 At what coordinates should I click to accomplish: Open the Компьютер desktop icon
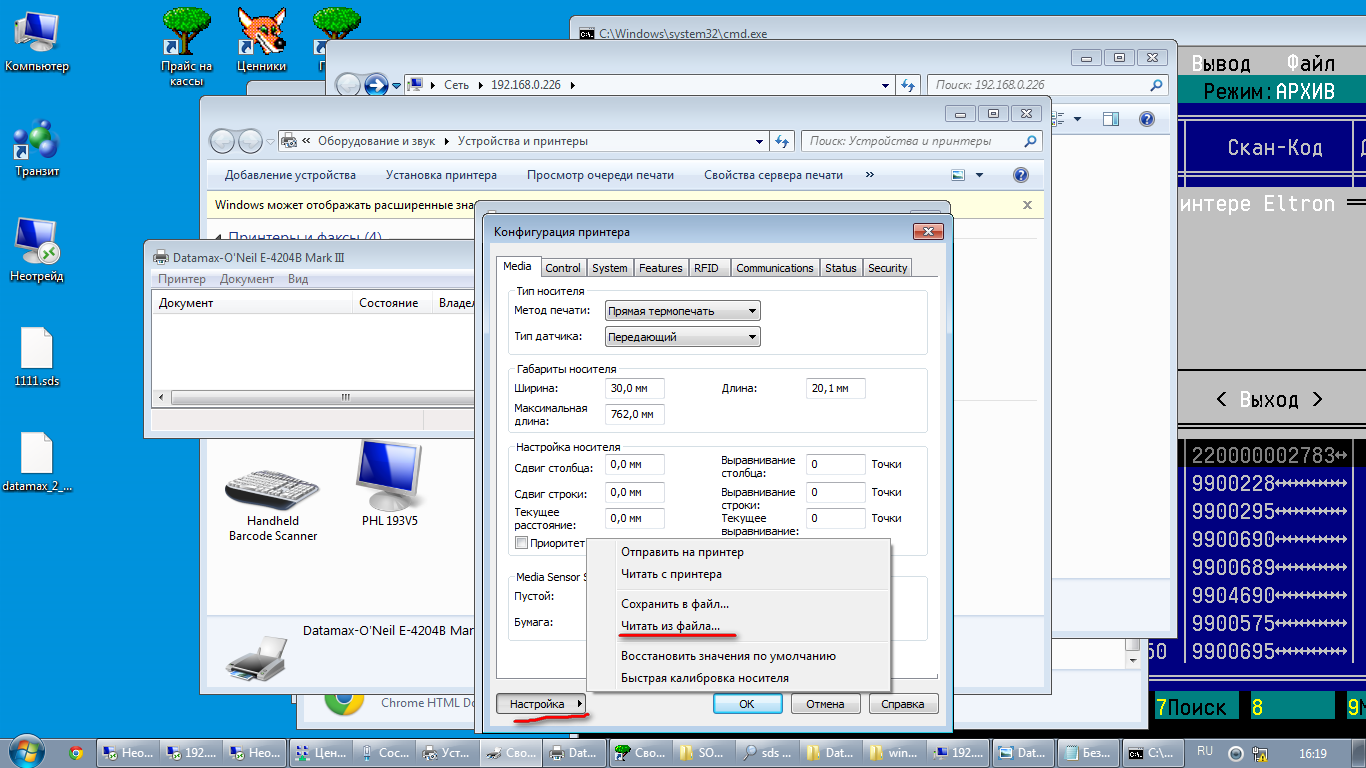coord(37,34)
